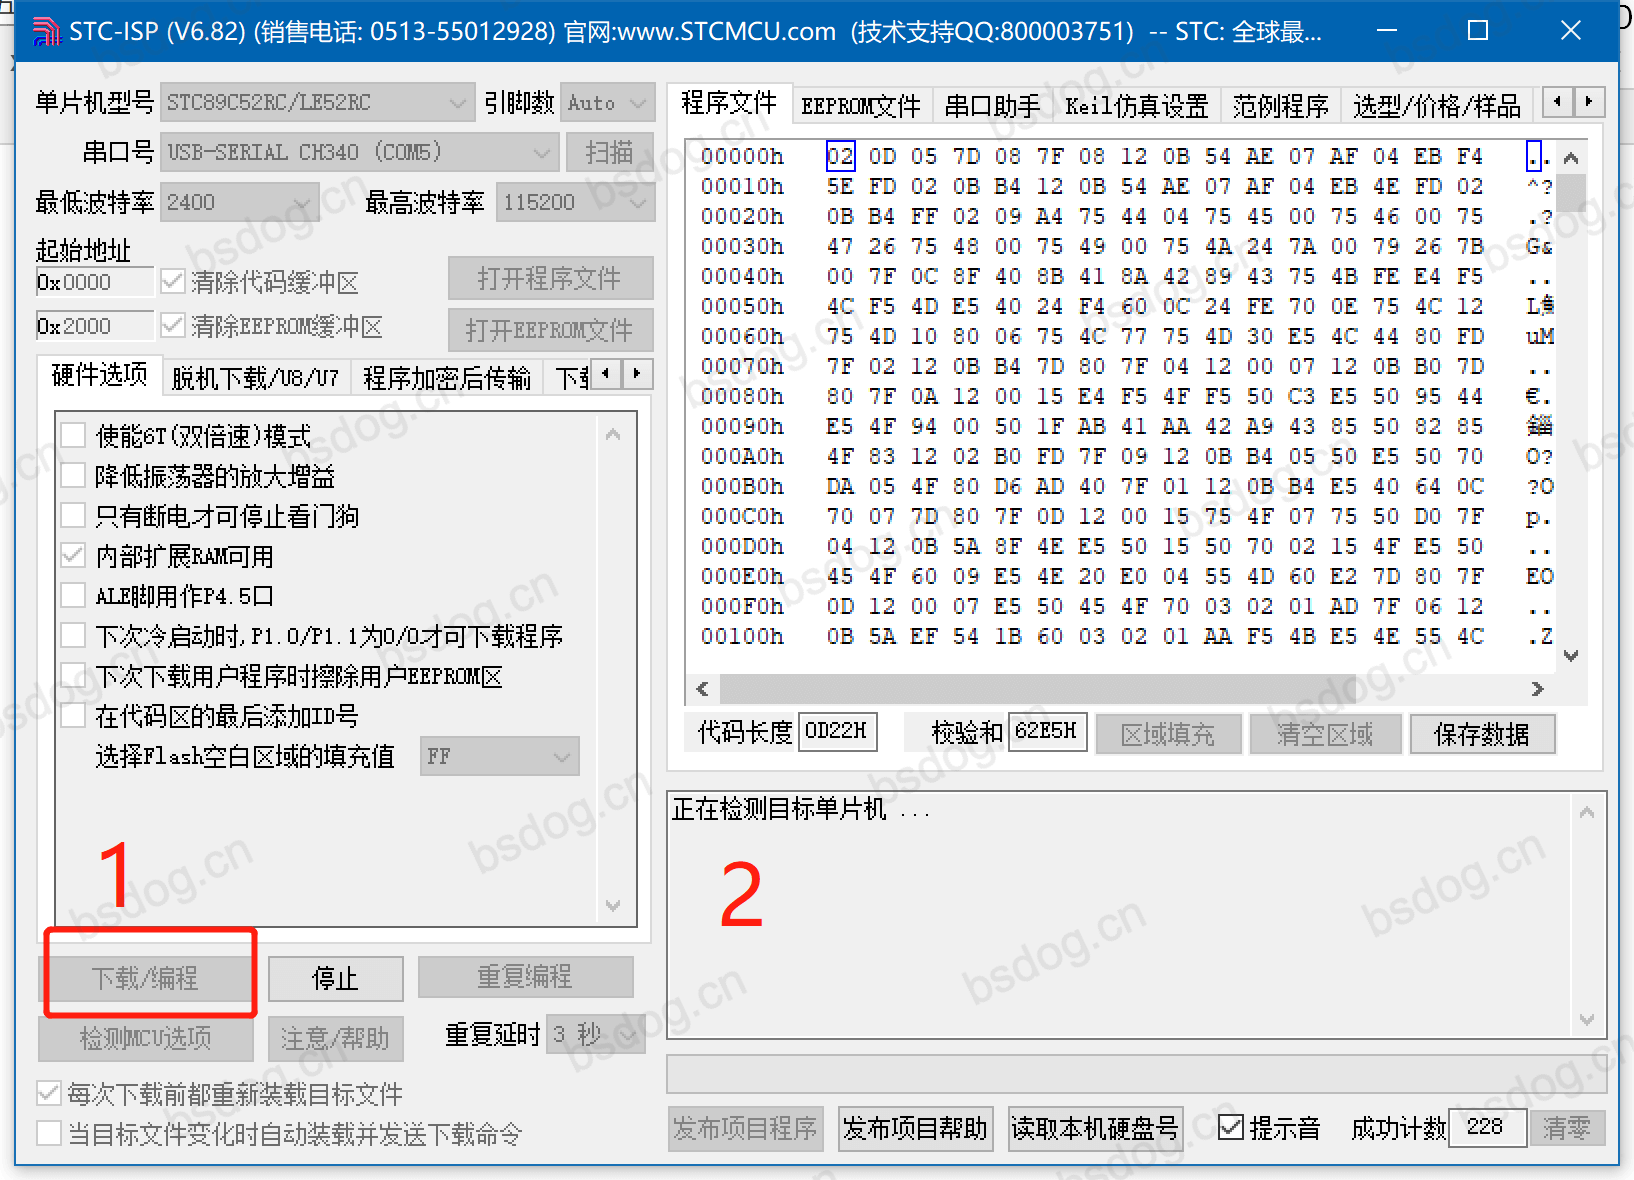Open 范例程序 tab
The width and height of the screenshot is (1634, 1180).
[1281, 105]
